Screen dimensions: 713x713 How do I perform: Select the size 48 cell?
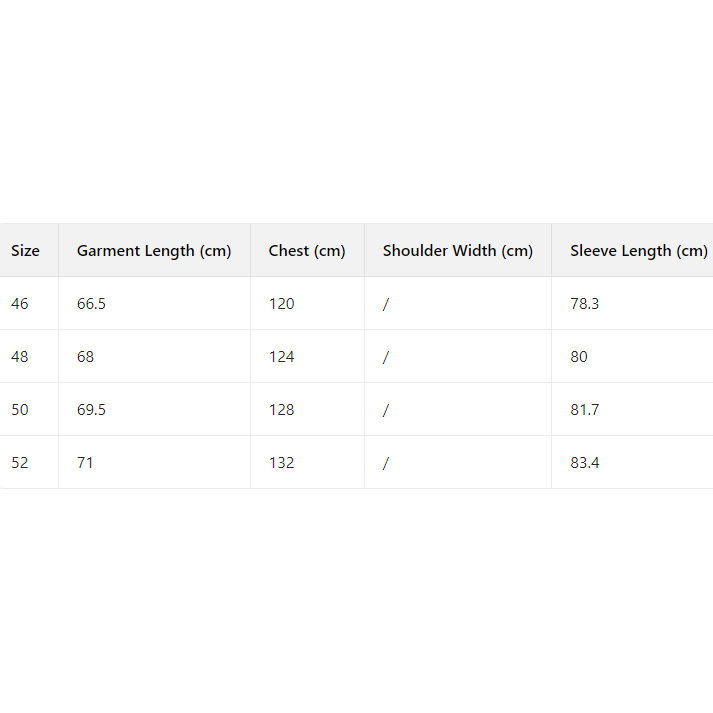[20, 357]
